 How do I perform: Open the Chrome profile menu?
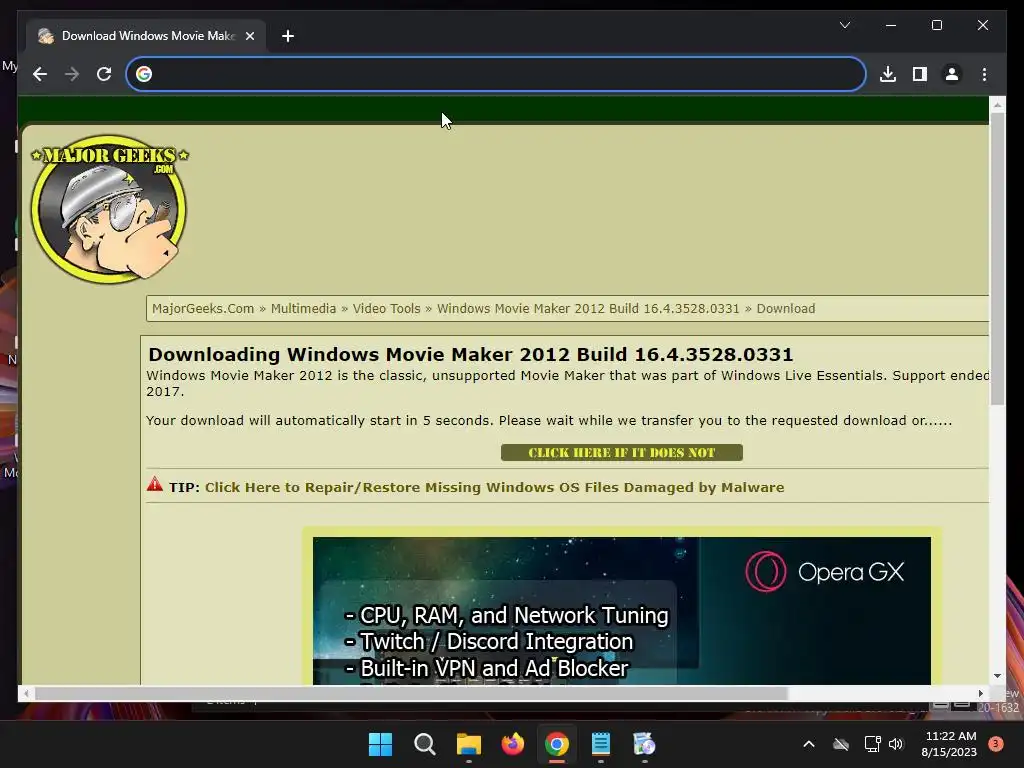952,74
